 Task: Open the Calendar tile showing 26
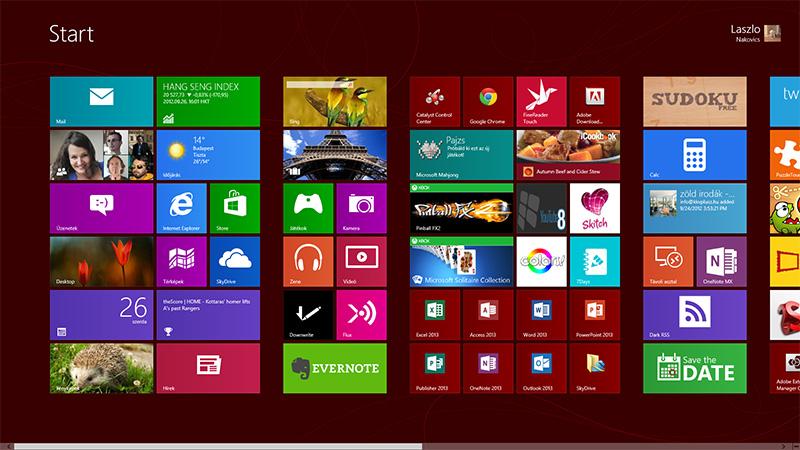[102, 315]
